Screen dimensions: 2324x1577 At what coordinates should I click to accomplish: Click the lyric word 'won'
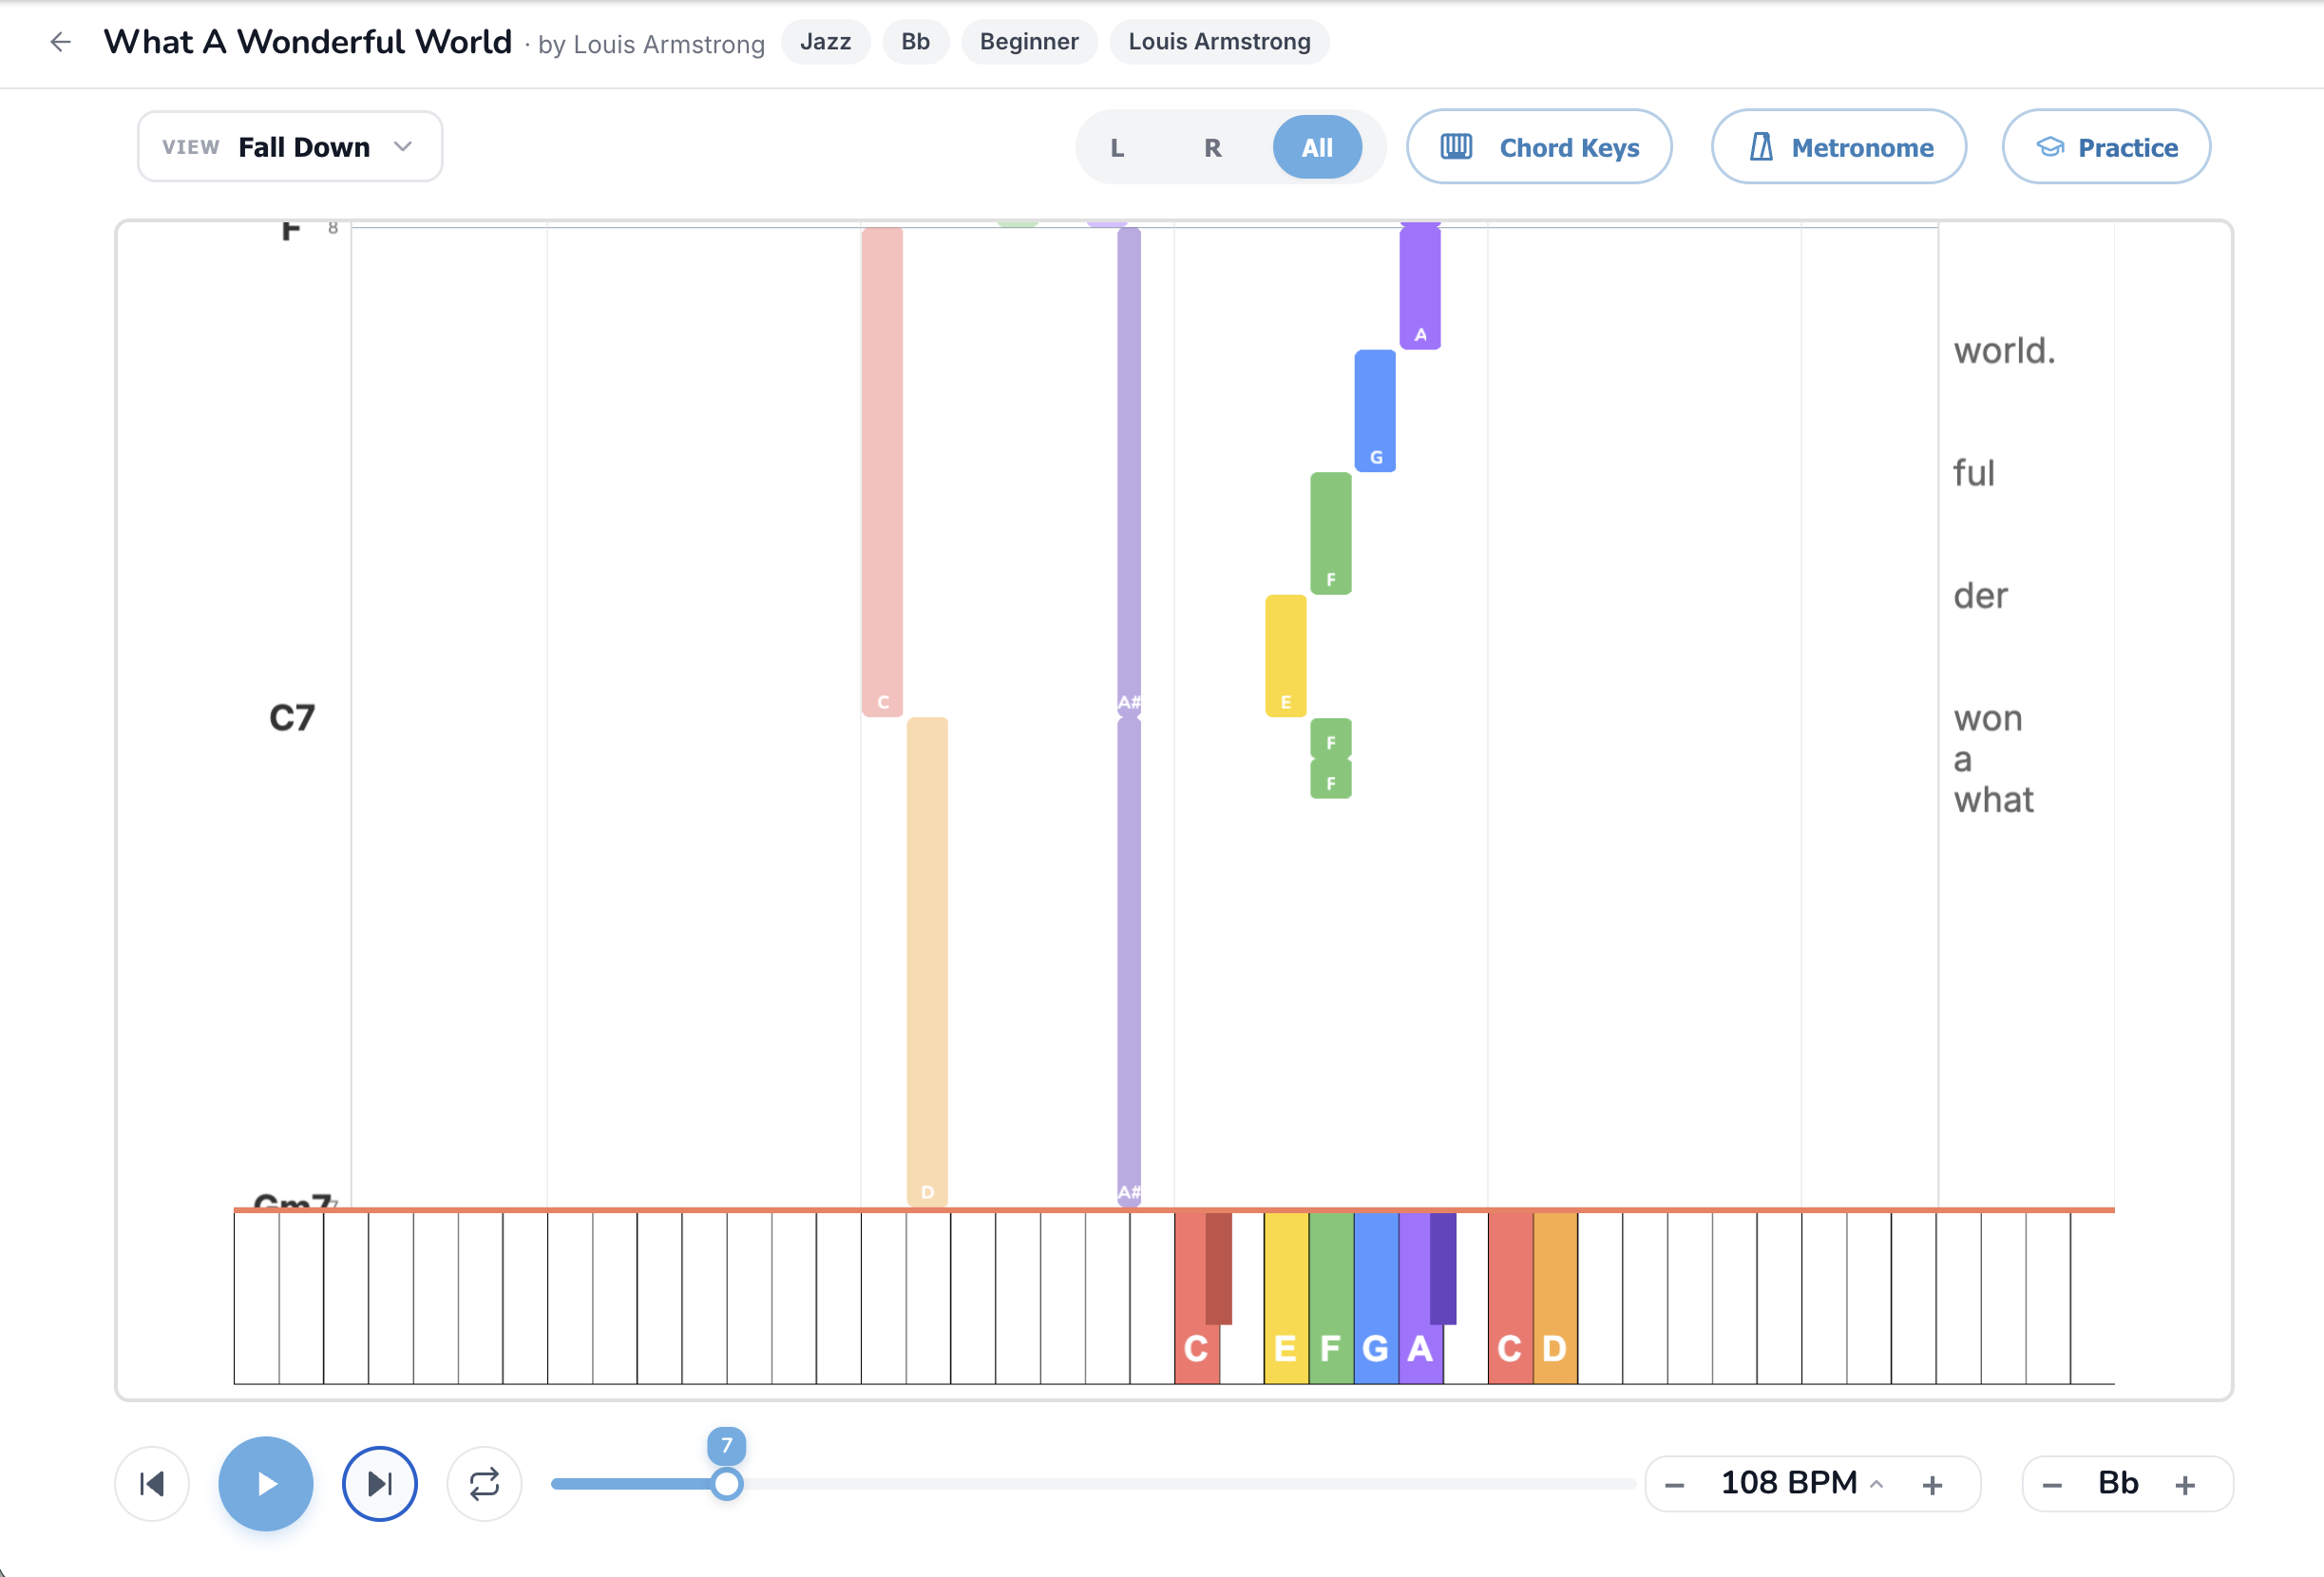1988,718
